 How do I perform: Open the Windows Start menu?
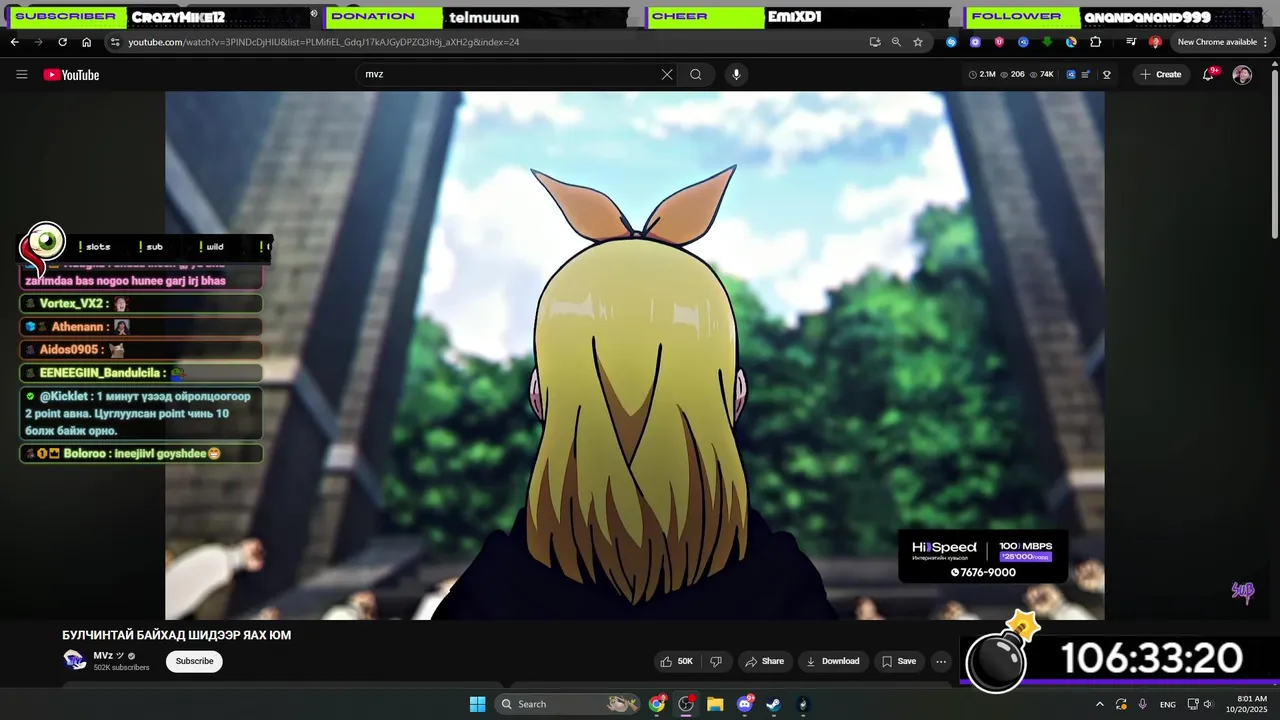coord(477,704)
